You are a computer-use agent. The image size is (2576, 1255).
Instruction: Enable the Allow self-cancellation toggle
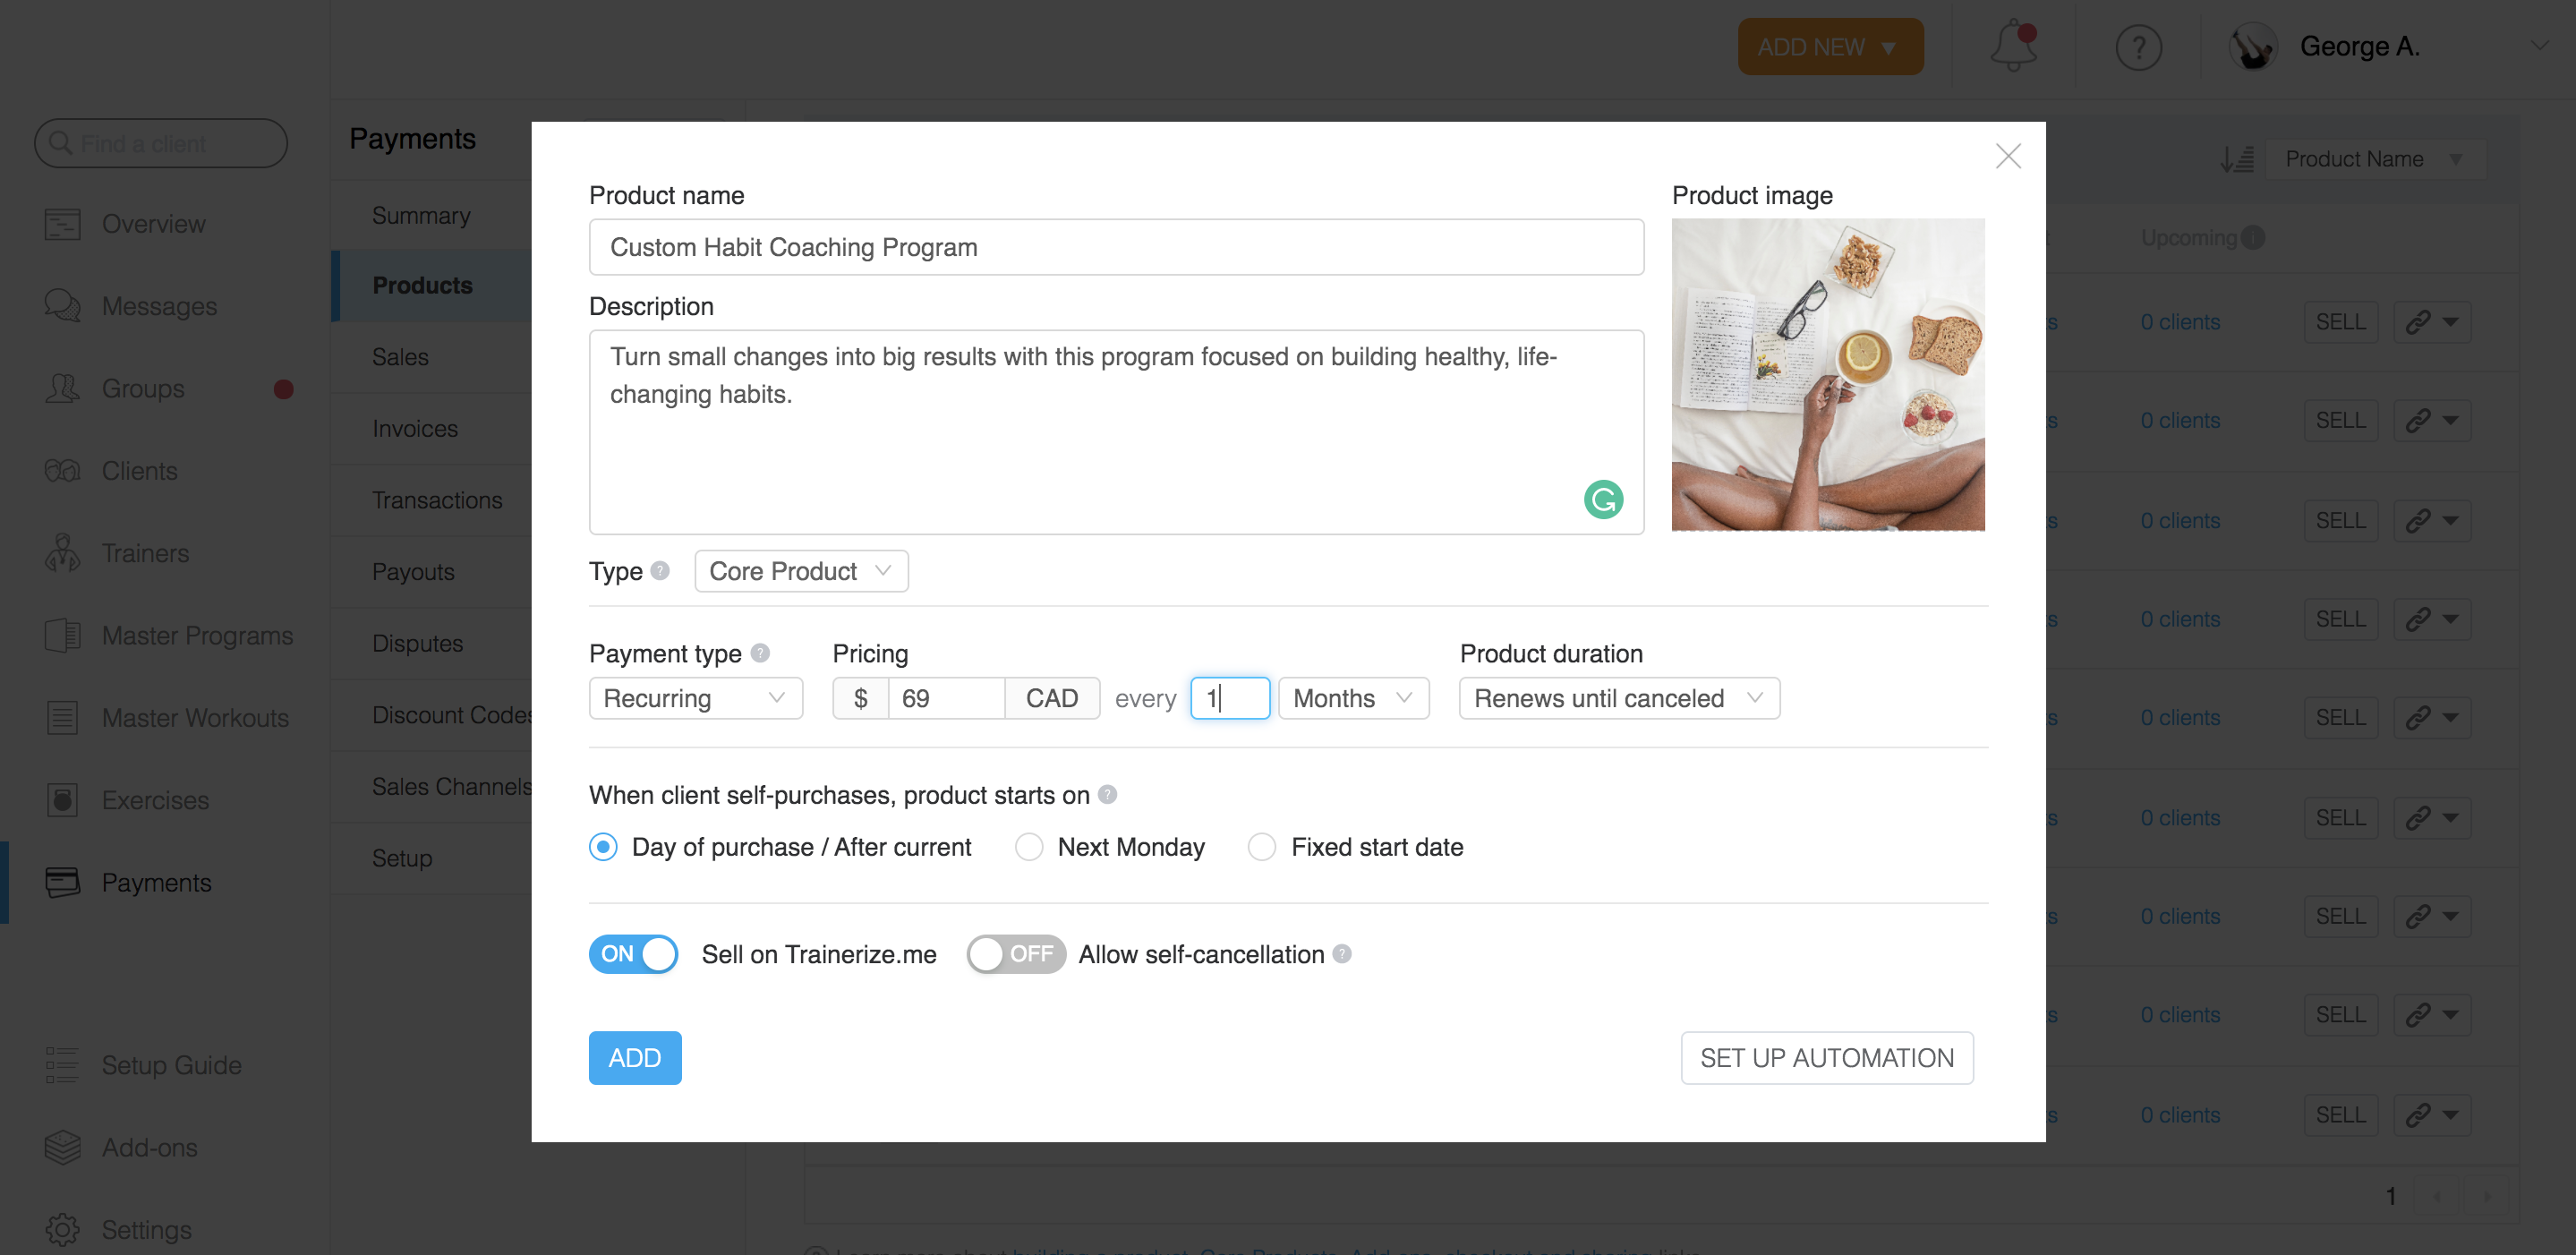click(1014, 954)
